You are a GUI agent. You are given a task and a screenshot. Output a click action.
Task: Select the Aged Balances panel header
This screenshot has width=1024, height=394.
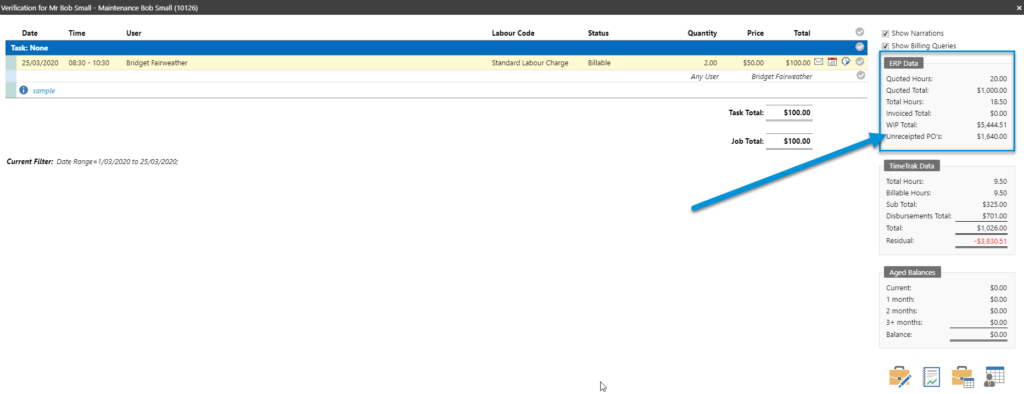pyautogui.click(x=912, y=272)
